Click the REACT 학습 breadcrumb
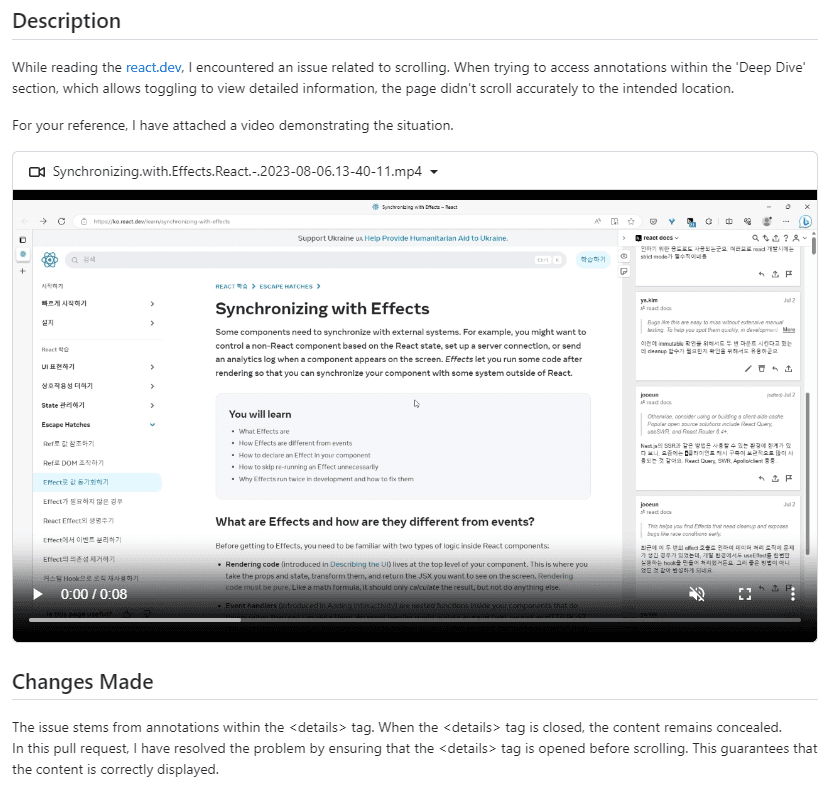The image size is (830, 789). [x=231, y=286]
